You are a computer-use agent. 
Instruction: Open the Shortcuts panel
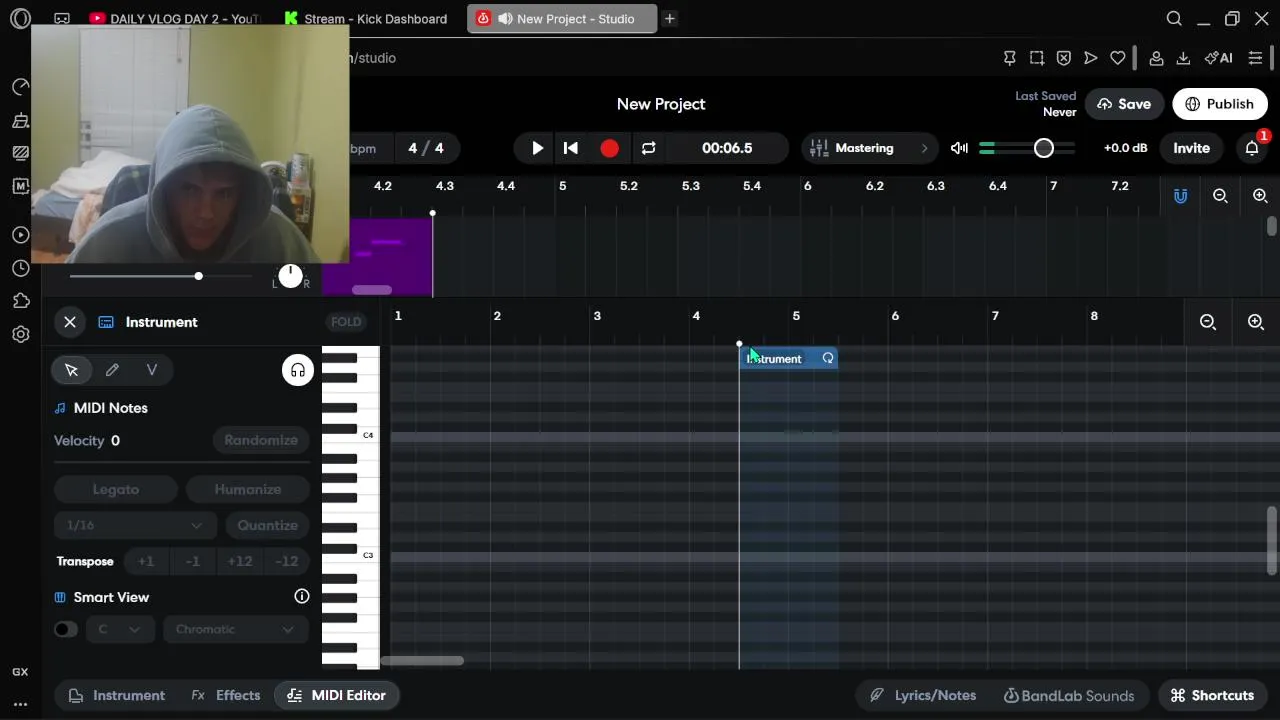1212,695
